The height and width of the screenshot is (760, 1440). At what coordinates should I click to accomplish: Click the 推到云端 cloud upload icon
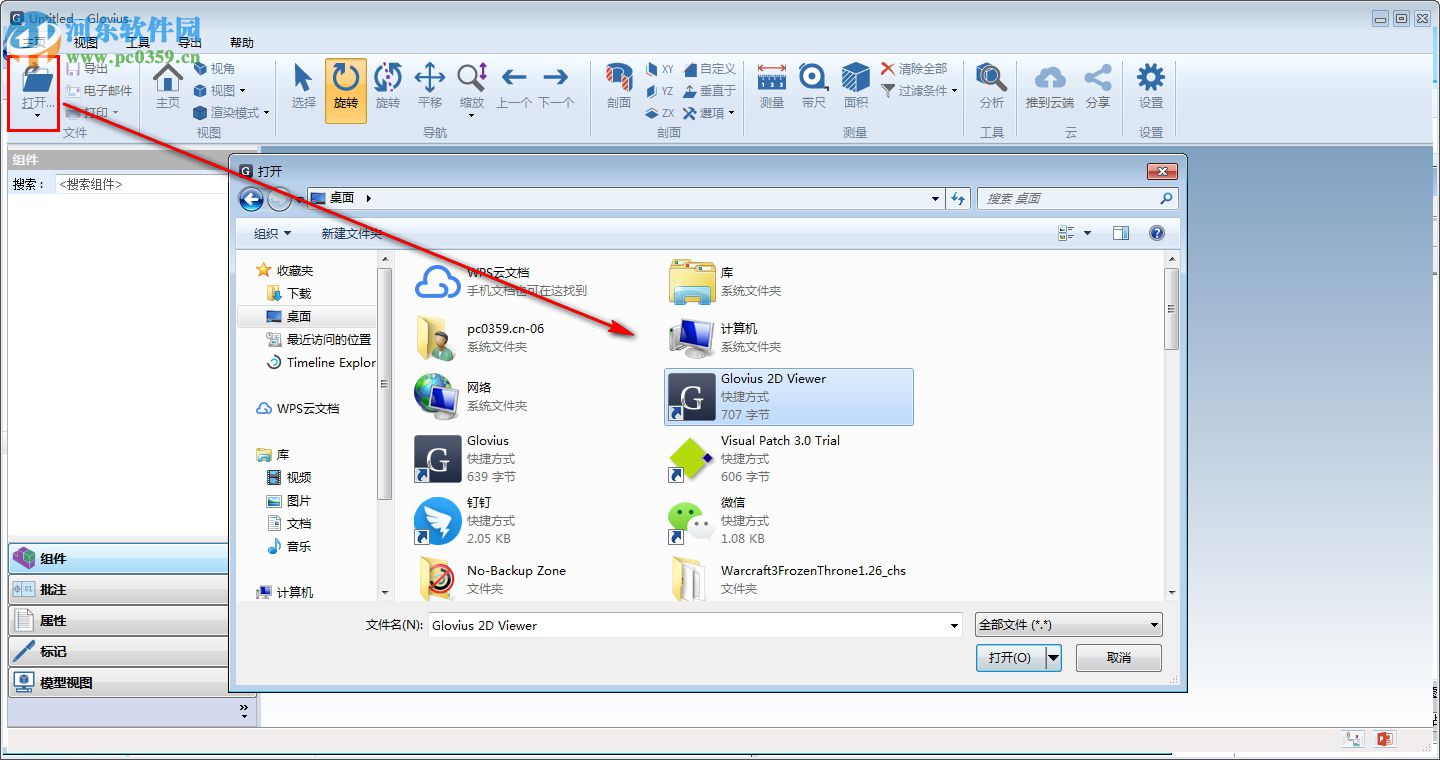point(1050,86)
